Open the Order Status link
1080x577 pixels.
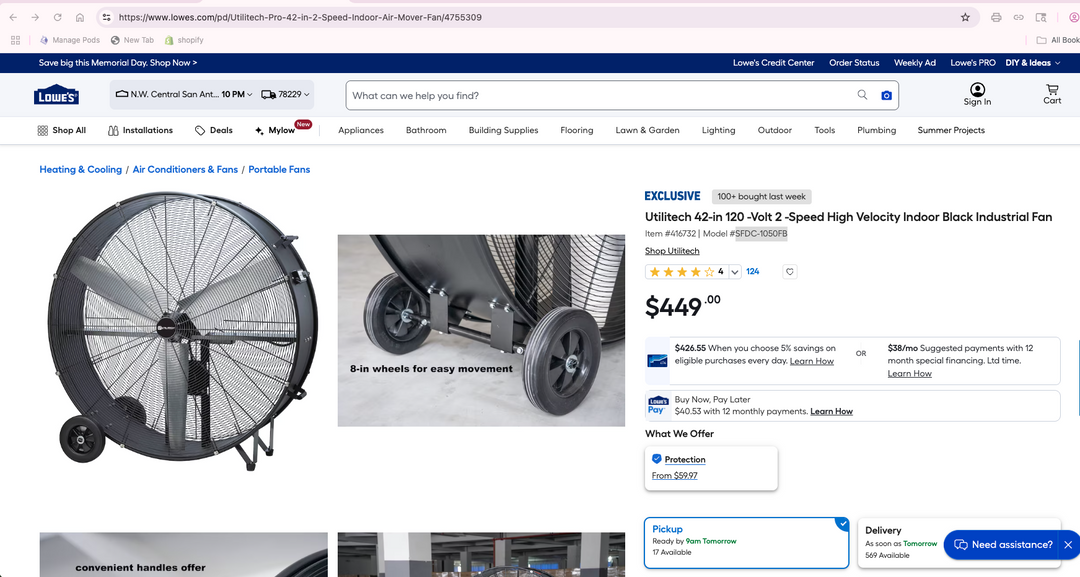[x=854, y=63]
